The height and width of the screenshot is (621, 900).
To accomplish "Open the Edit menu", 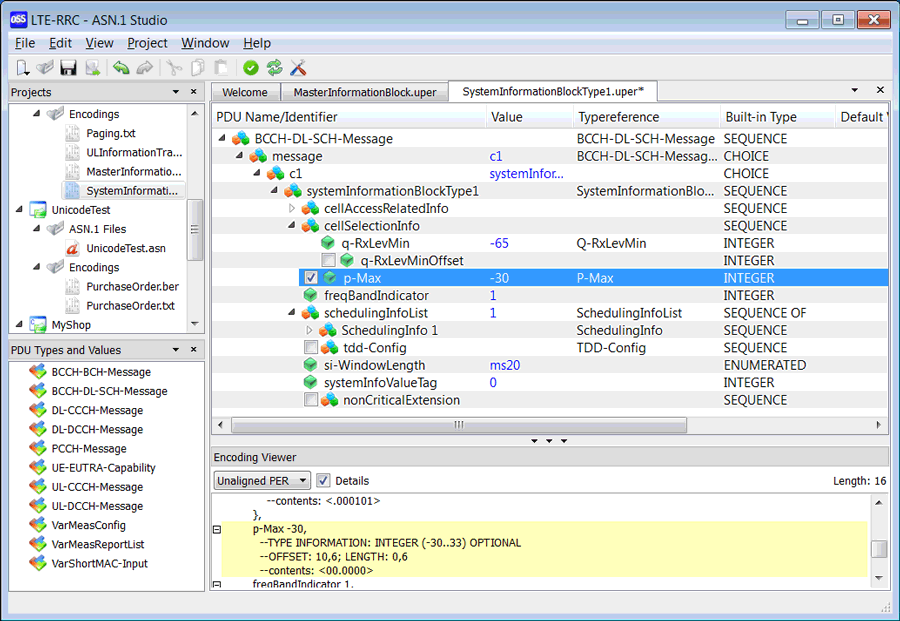I will click(x=60, y=43).
